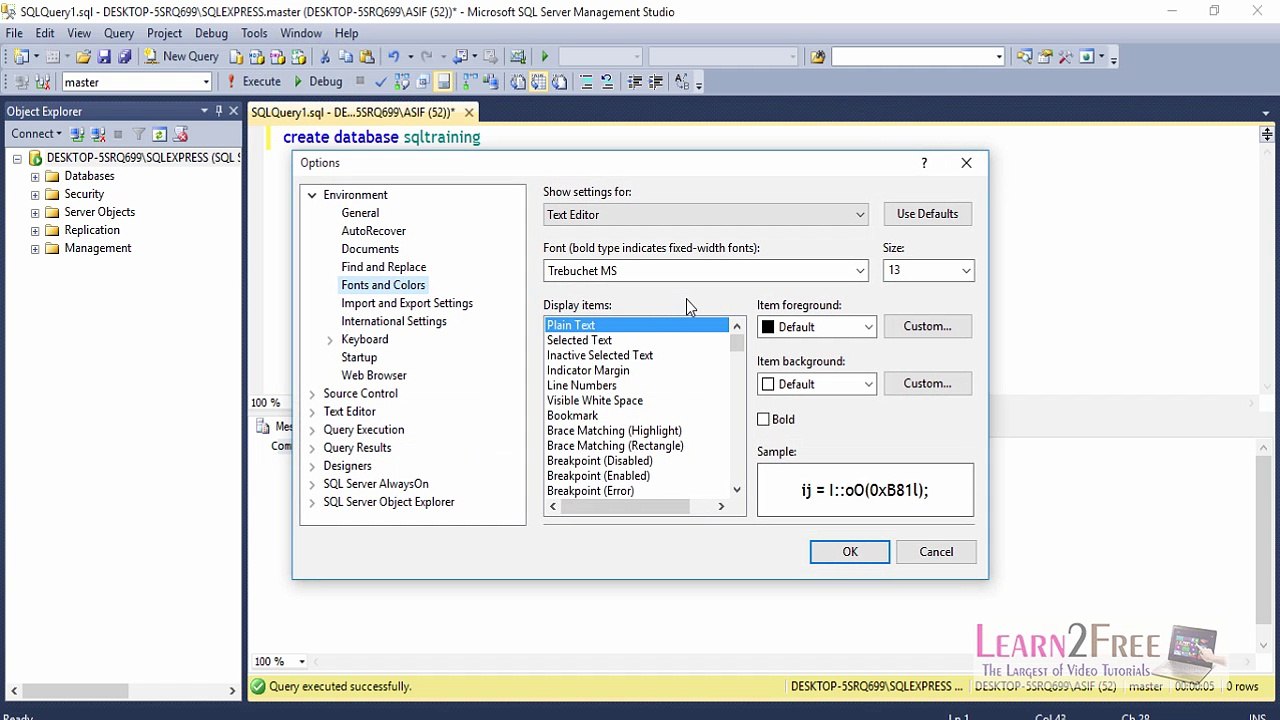Open the font Size dropdown
Viewport: 1280px width, 720px height.
pyautogui.click(x=928, y=271)
